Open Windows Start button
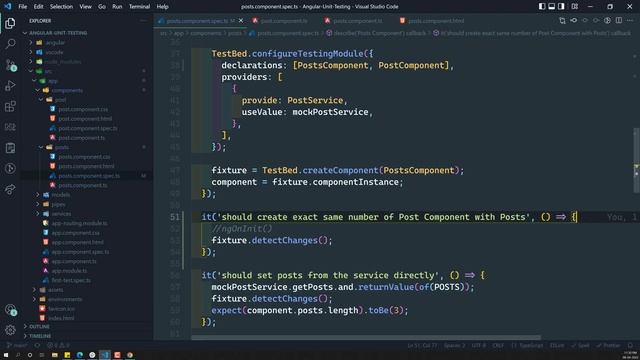The height and width of the screenshot is (360, 640). tap(6, 355)
